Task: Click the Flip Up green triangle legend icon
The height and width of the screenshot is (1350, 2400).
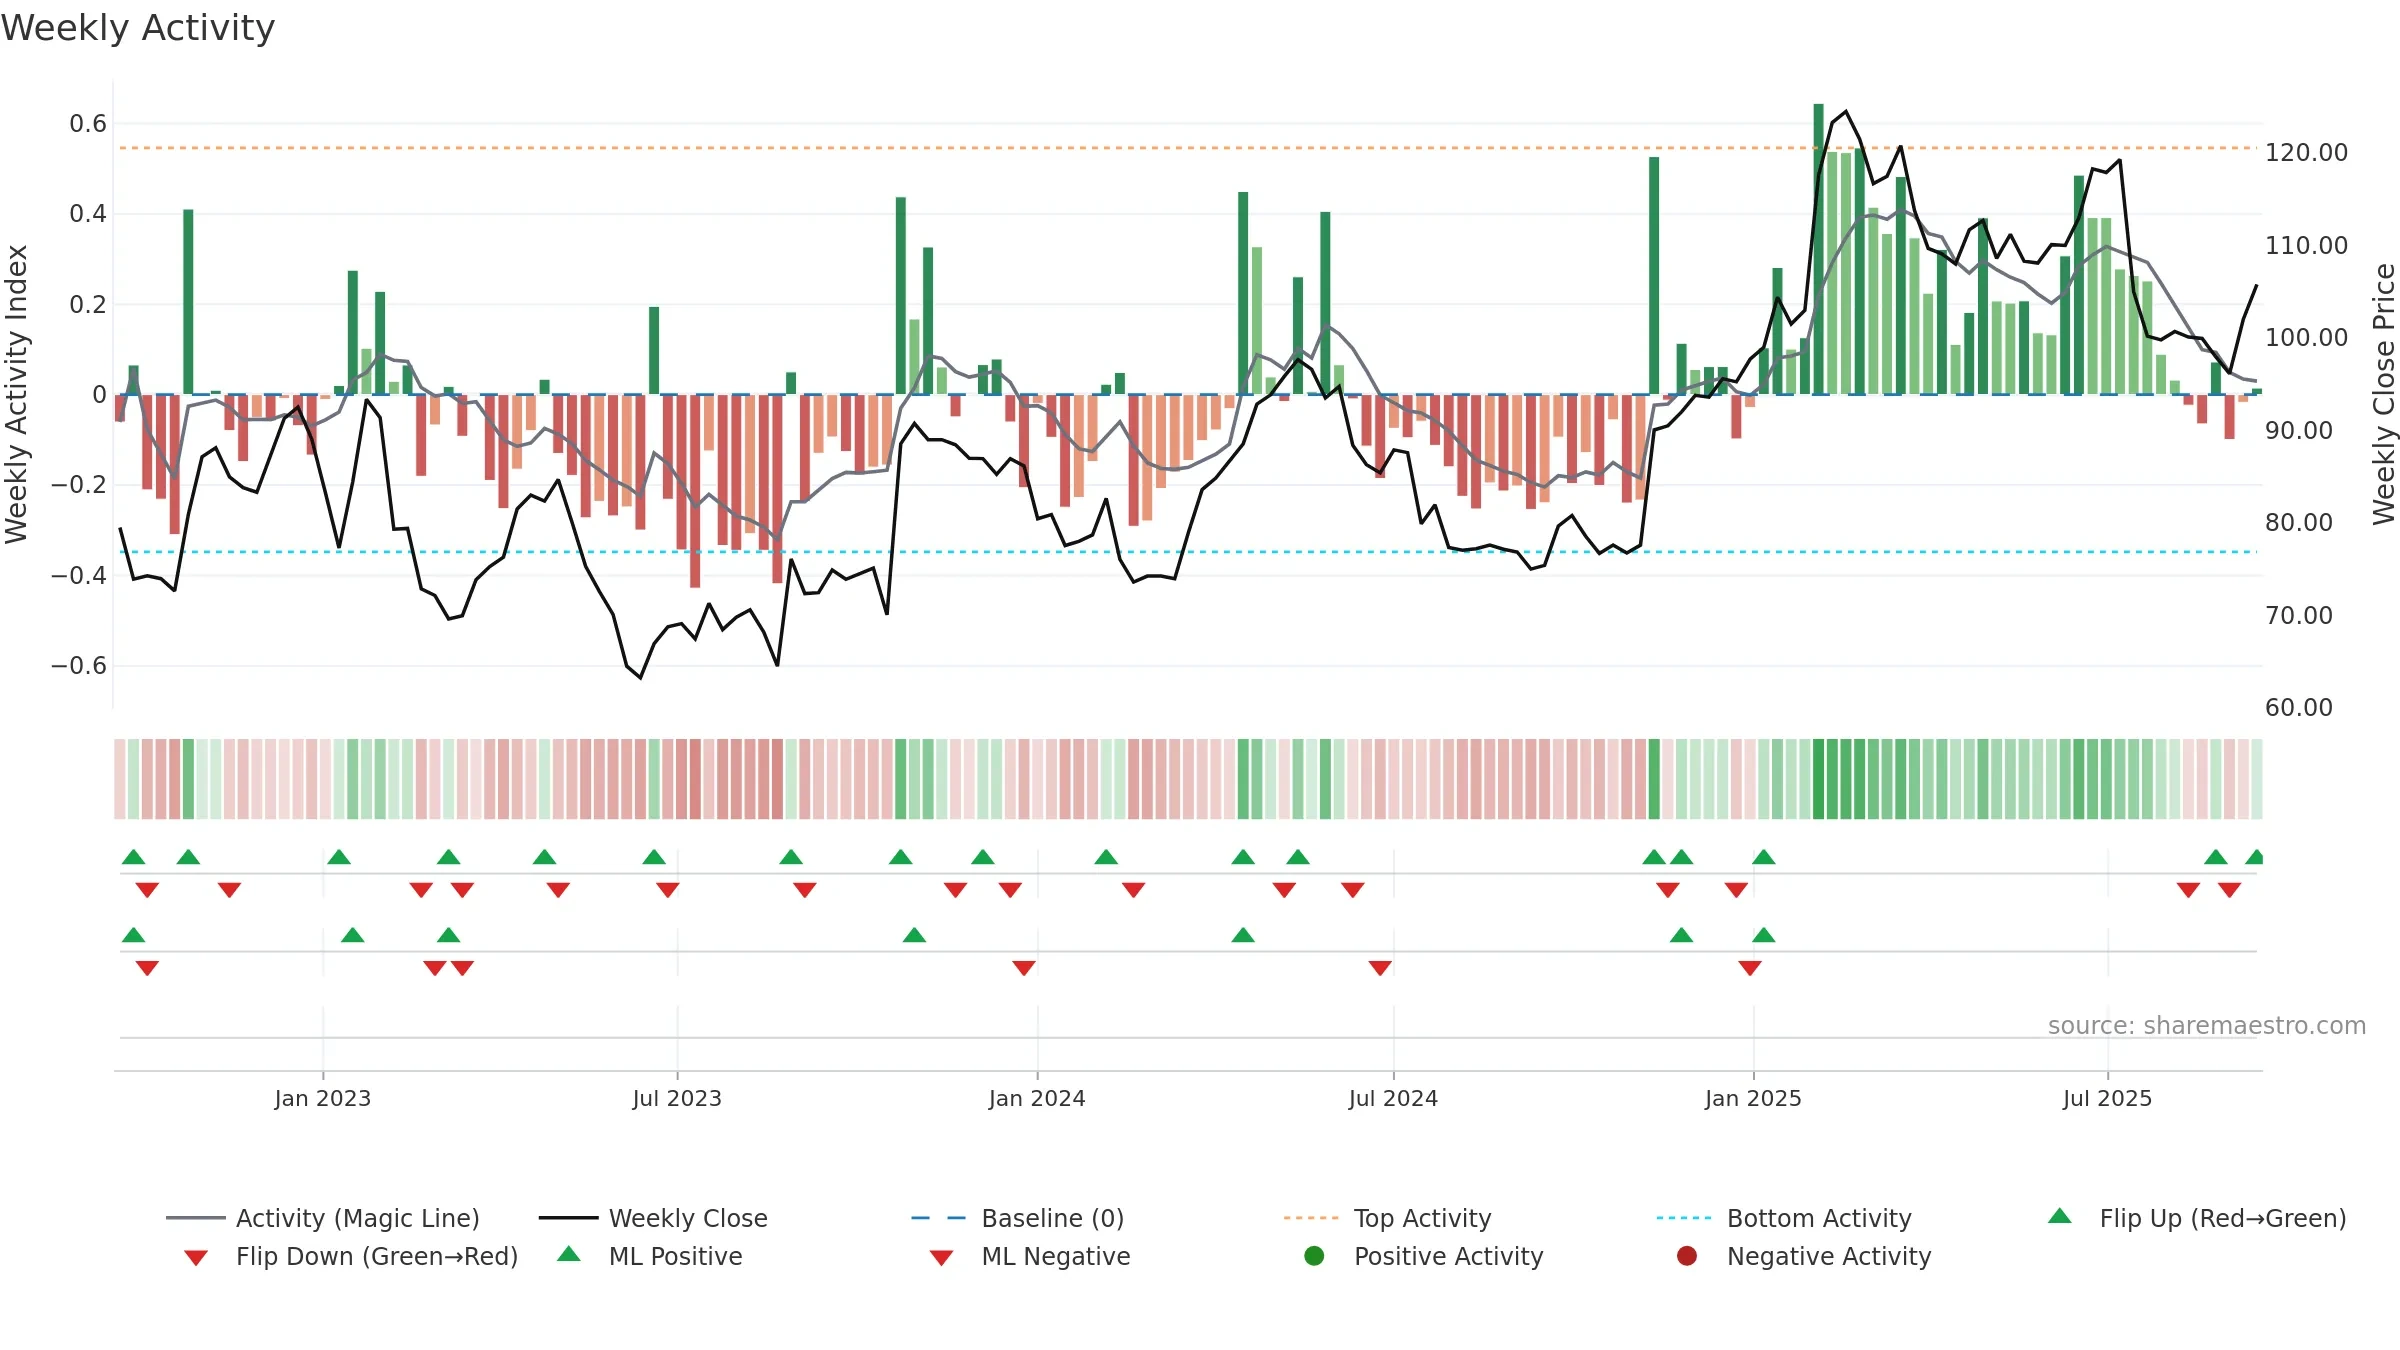Action: pyautogui.click(x=2059, y=1216)
